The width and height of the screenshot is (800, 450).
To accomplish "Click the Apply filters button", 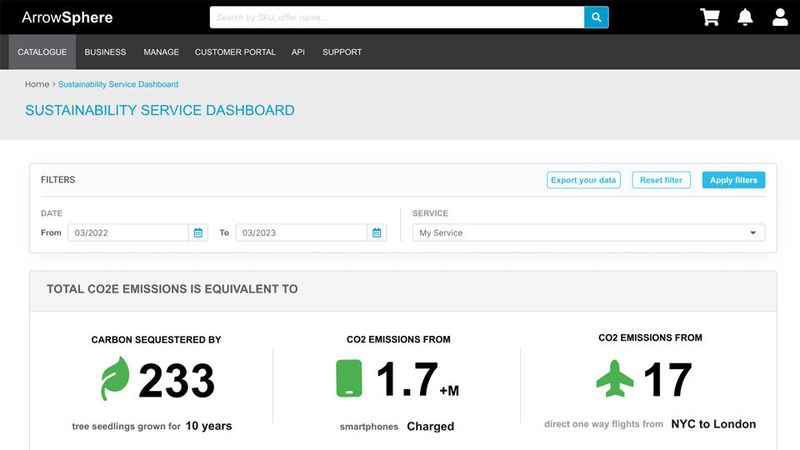I will (733, 180).
